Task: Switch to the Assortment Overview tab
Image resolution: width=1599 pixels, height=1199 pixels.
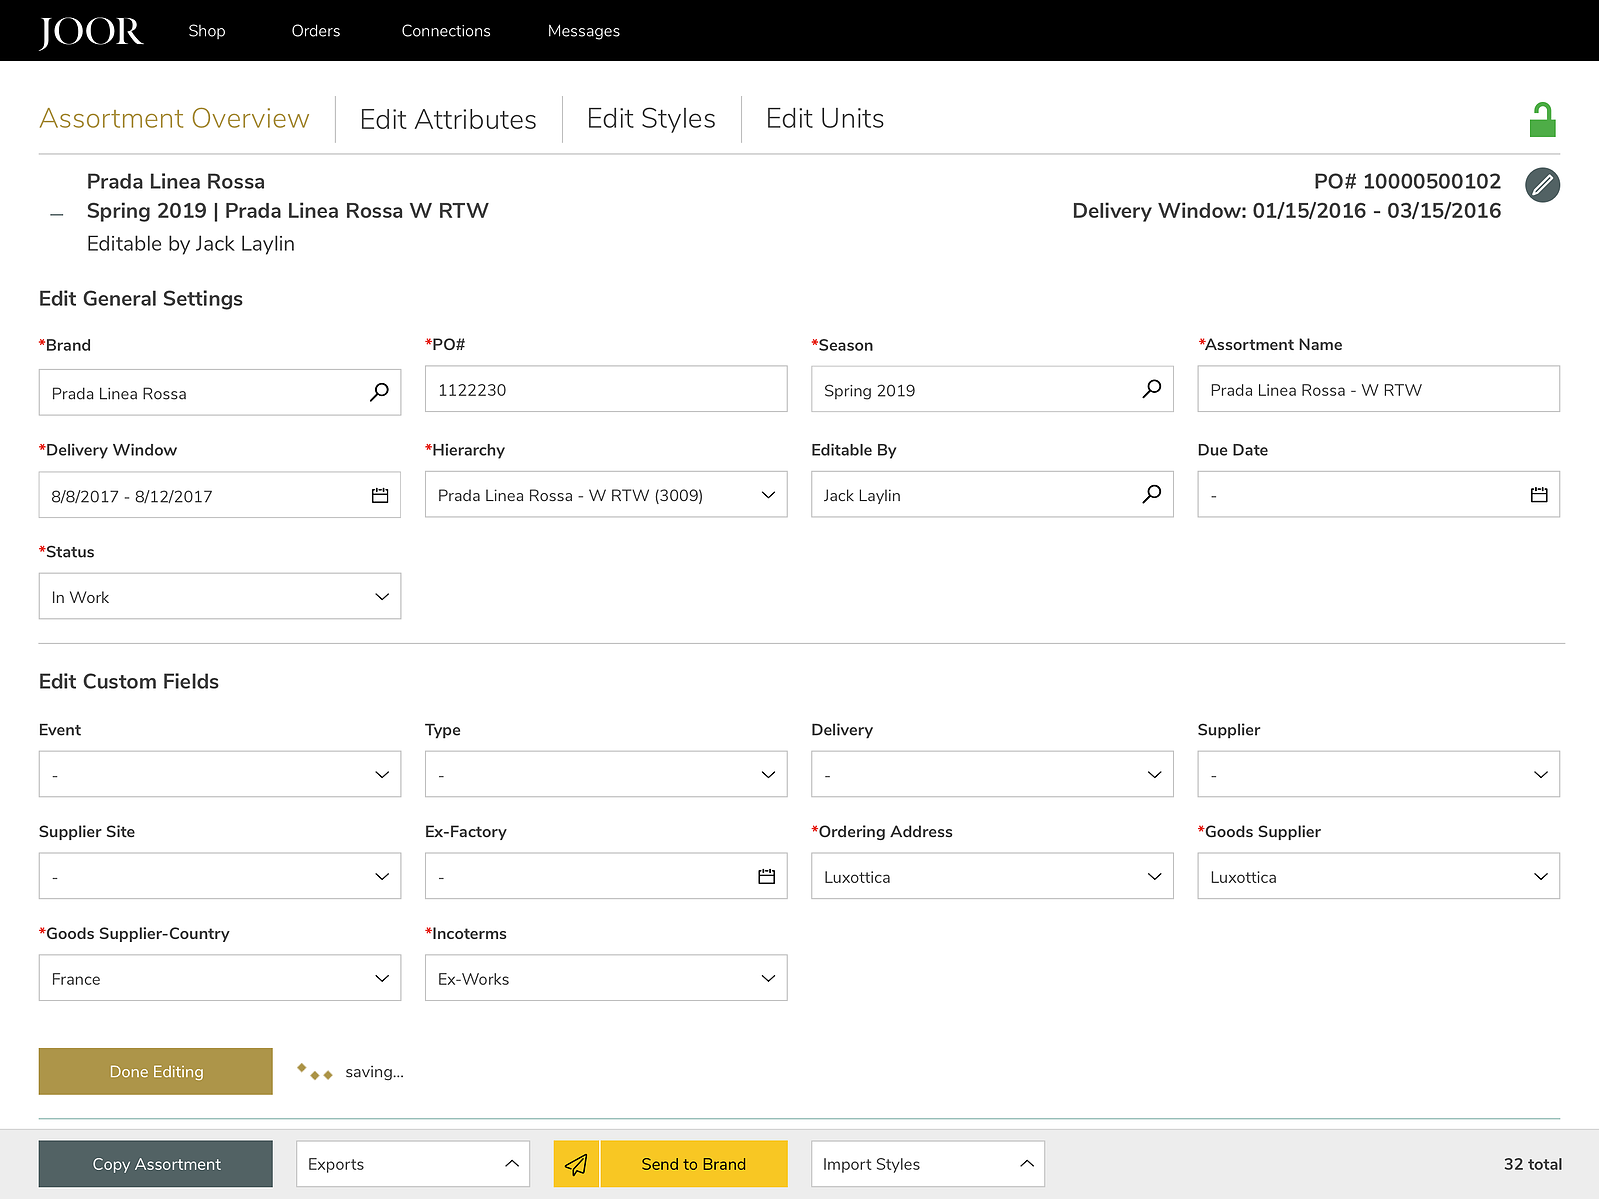Action: pos(174,118)
